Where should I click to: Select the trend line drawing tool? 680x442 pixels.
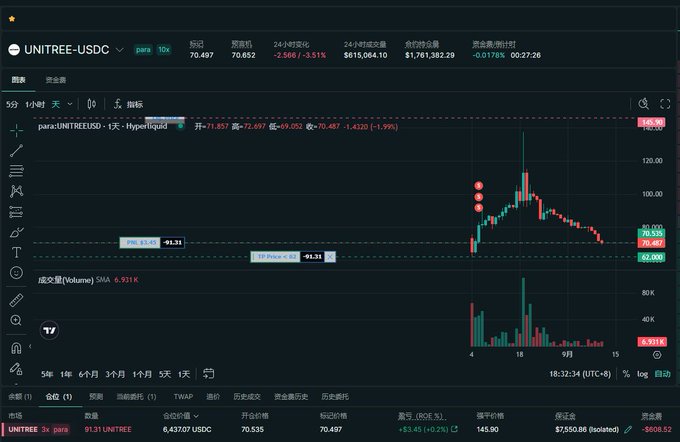pyautogui.click(x=16, y=151)
